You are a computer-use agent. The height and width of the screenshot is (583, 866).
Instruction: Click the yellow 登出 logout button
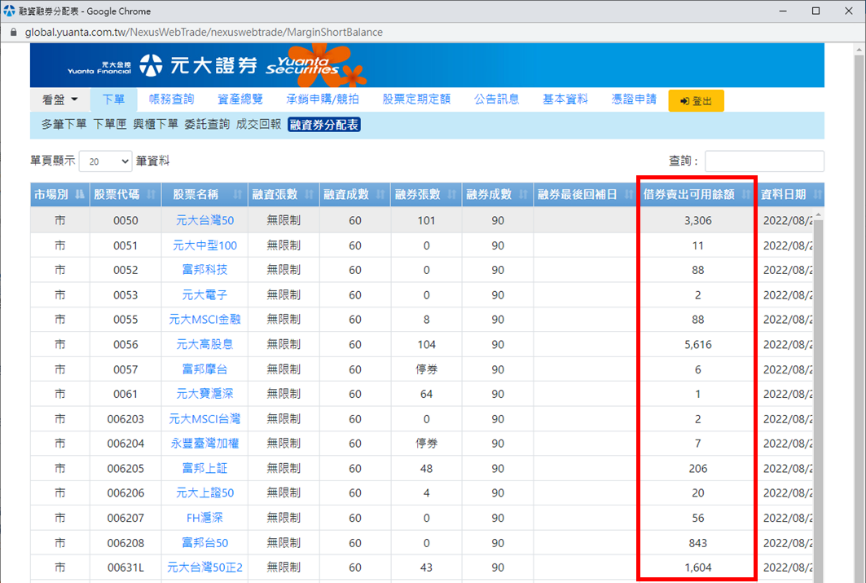coord(696,101)
